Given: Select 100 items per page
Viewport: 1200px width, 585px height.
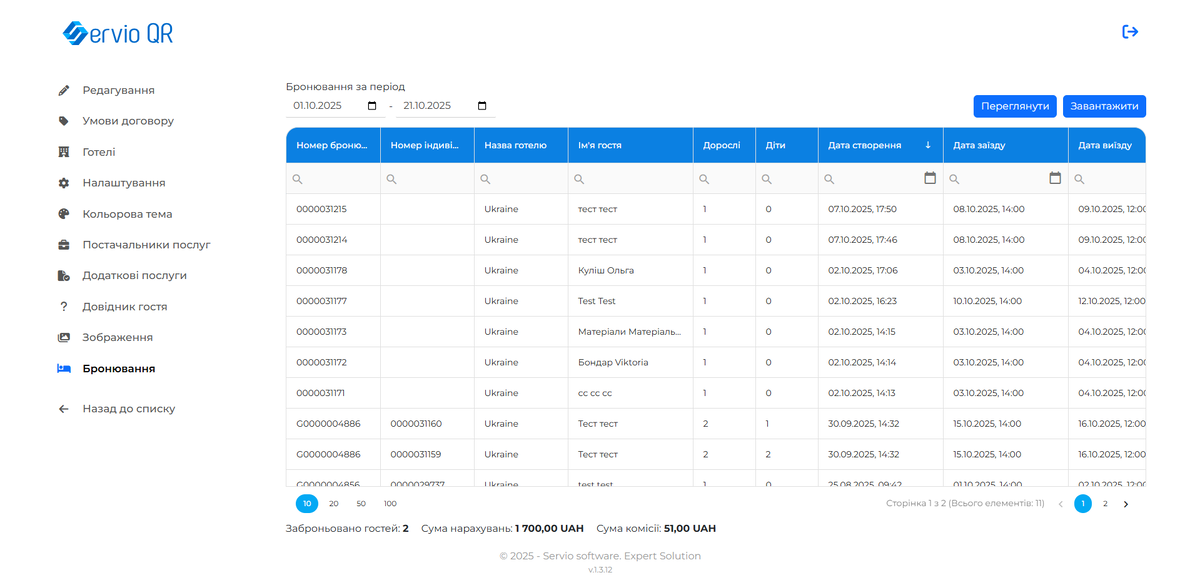Looking at the screenshot, I should click(390, 504).
